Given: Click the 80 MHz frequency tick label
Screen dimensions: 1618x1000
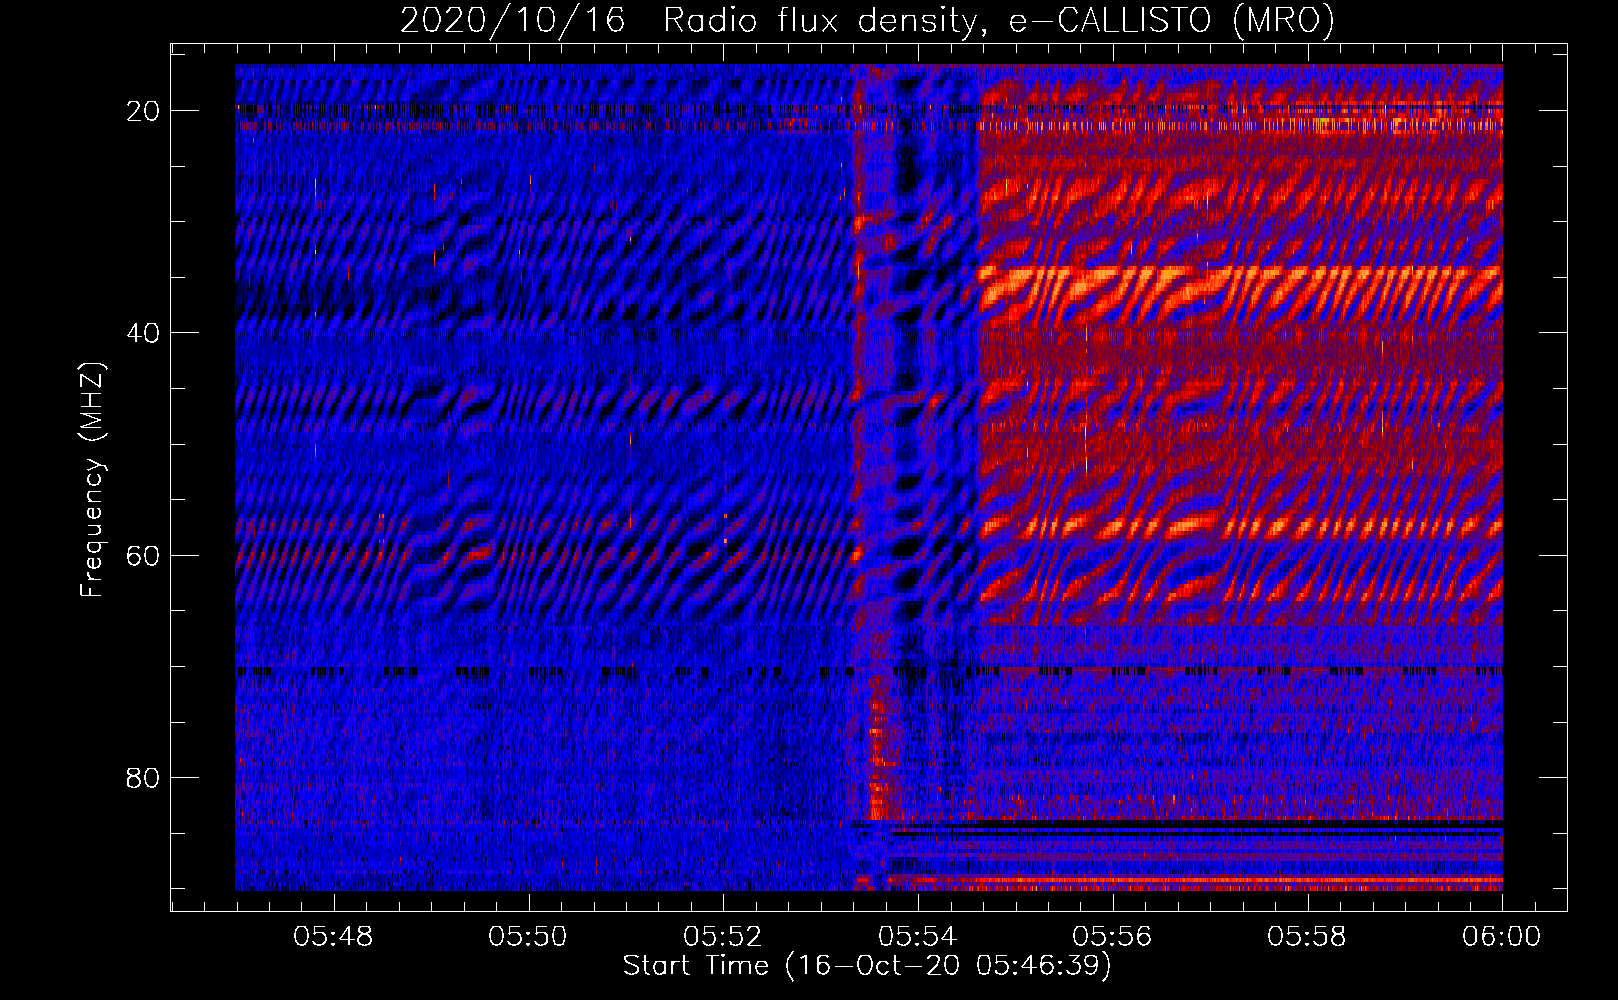Looking at the screenshot, I should [144, 778].
